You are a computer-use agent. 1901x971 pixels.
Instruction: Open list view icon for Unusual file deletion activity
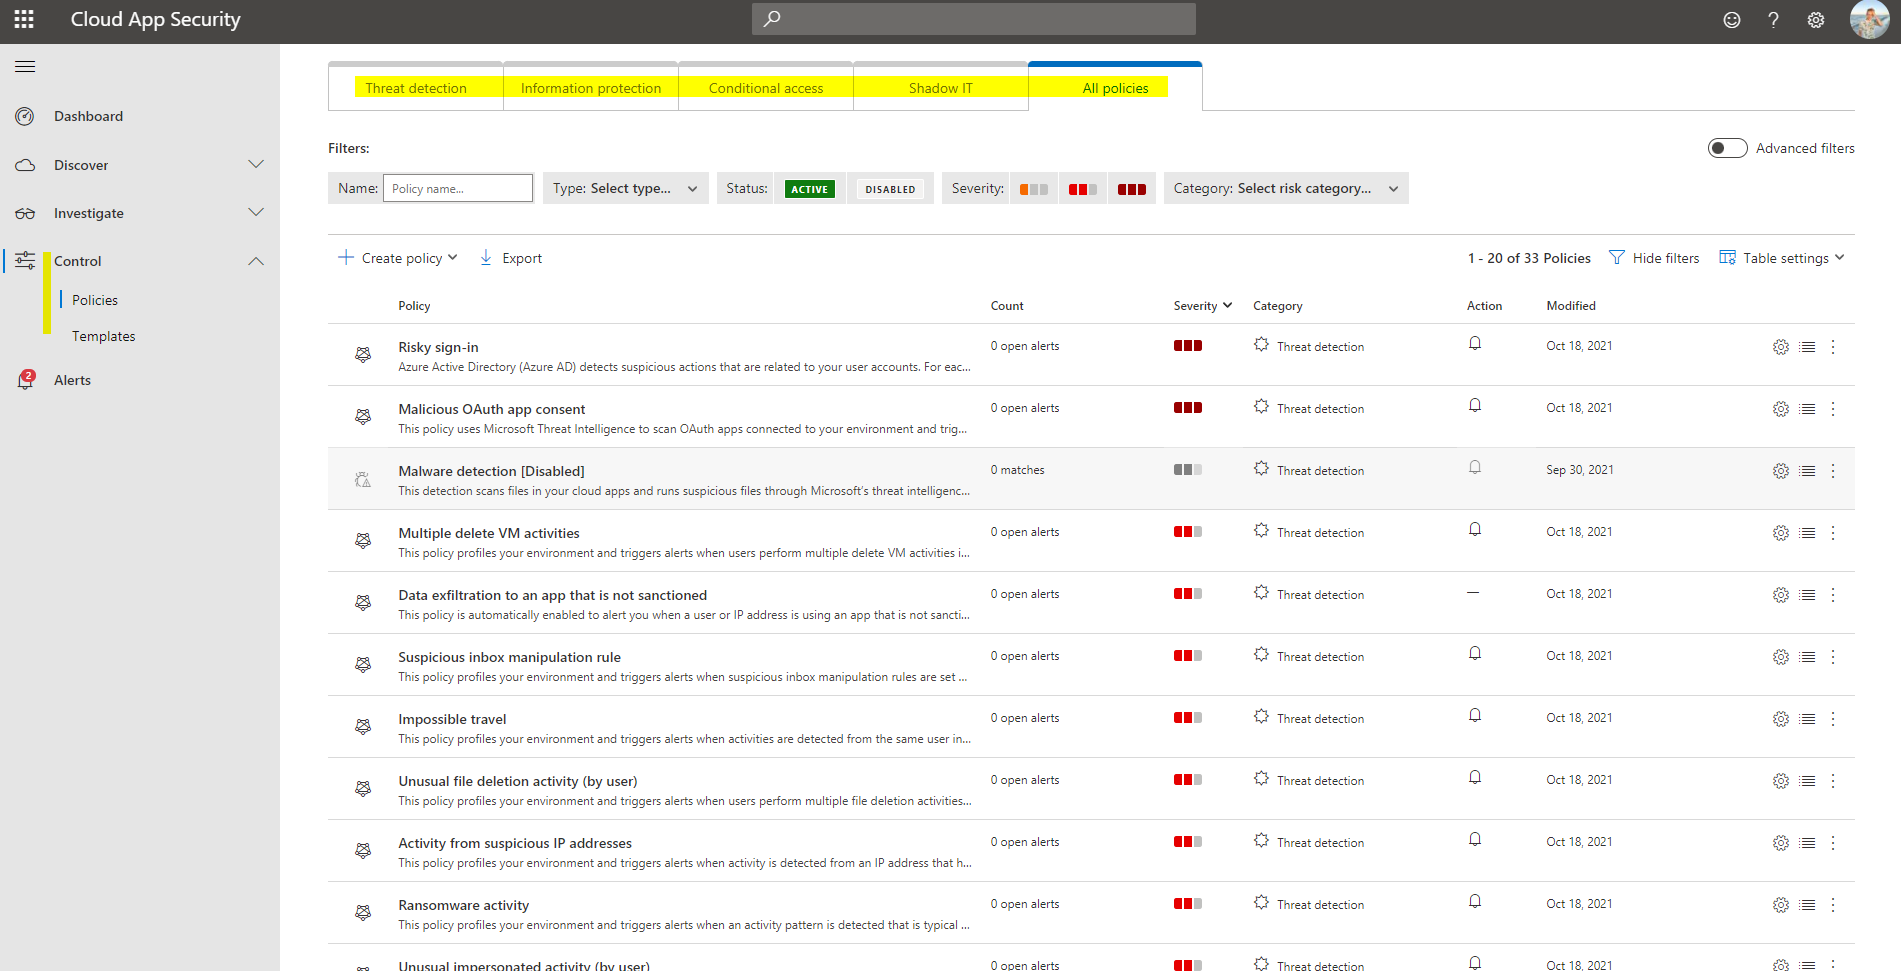[x=1807, y=781]
